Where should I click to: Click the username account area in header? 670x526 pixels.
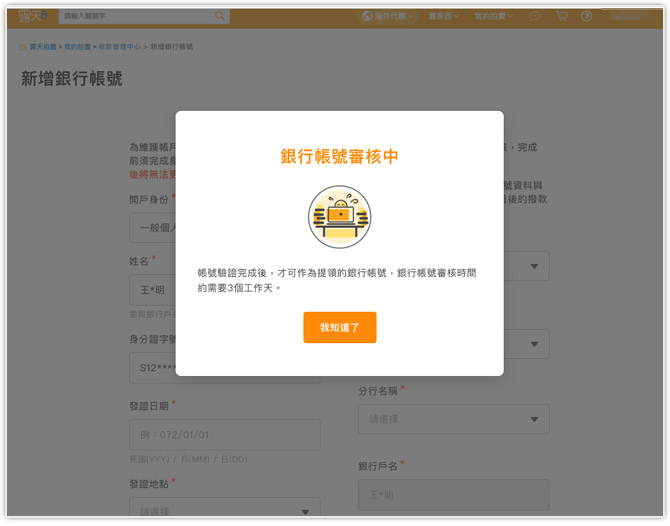[x=630, y=16]
